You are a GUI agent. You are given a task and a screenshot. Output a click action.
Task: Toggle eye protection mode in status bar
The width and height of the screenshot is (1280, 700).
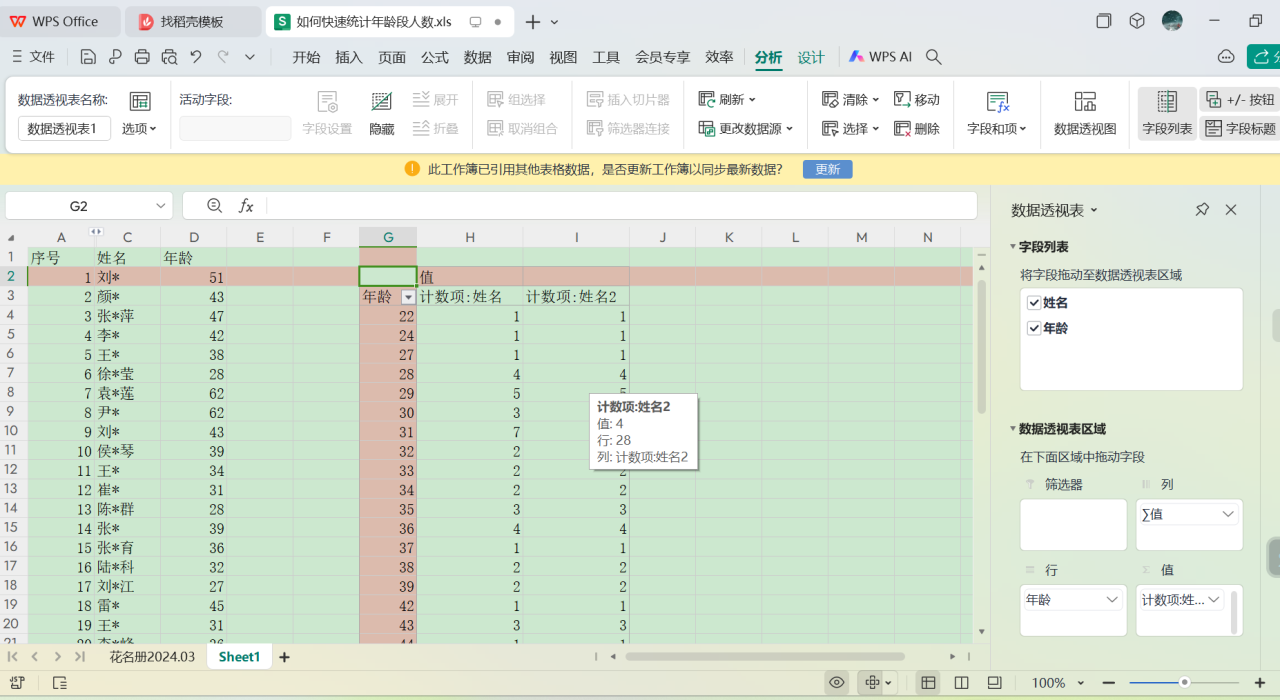pos(837,683)
